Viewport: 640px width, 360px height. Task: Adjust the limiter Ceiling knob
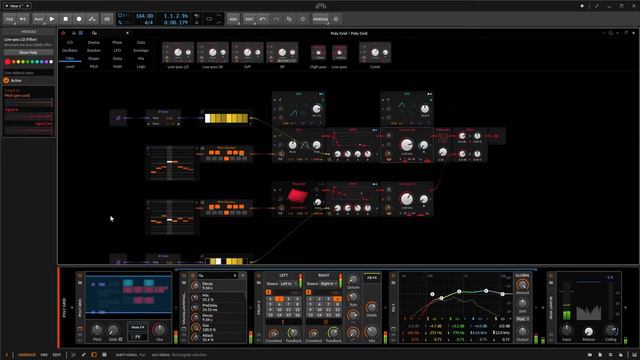point(611,330)
